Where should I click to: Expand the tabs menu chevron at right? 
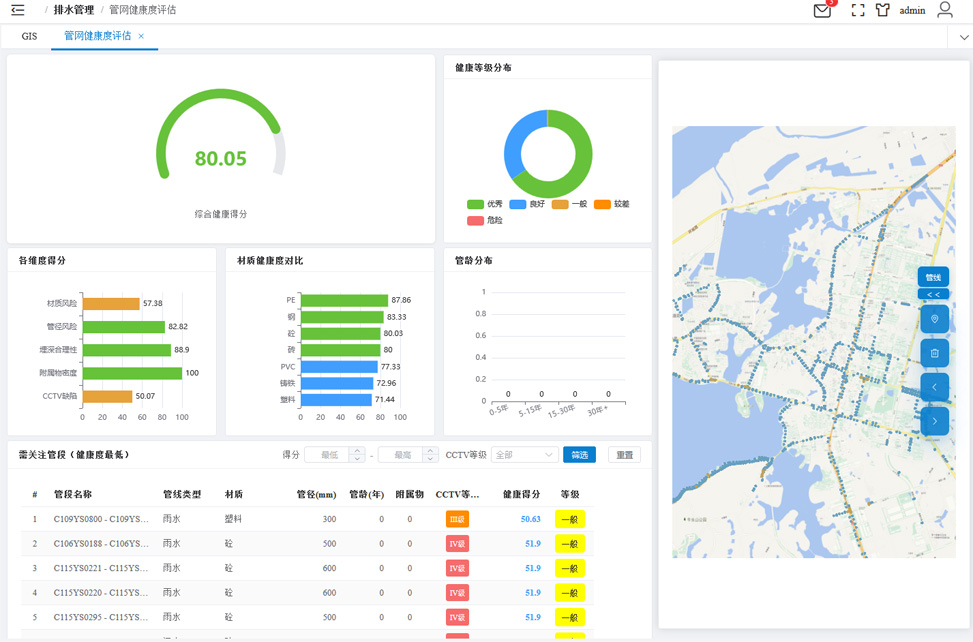964,37
